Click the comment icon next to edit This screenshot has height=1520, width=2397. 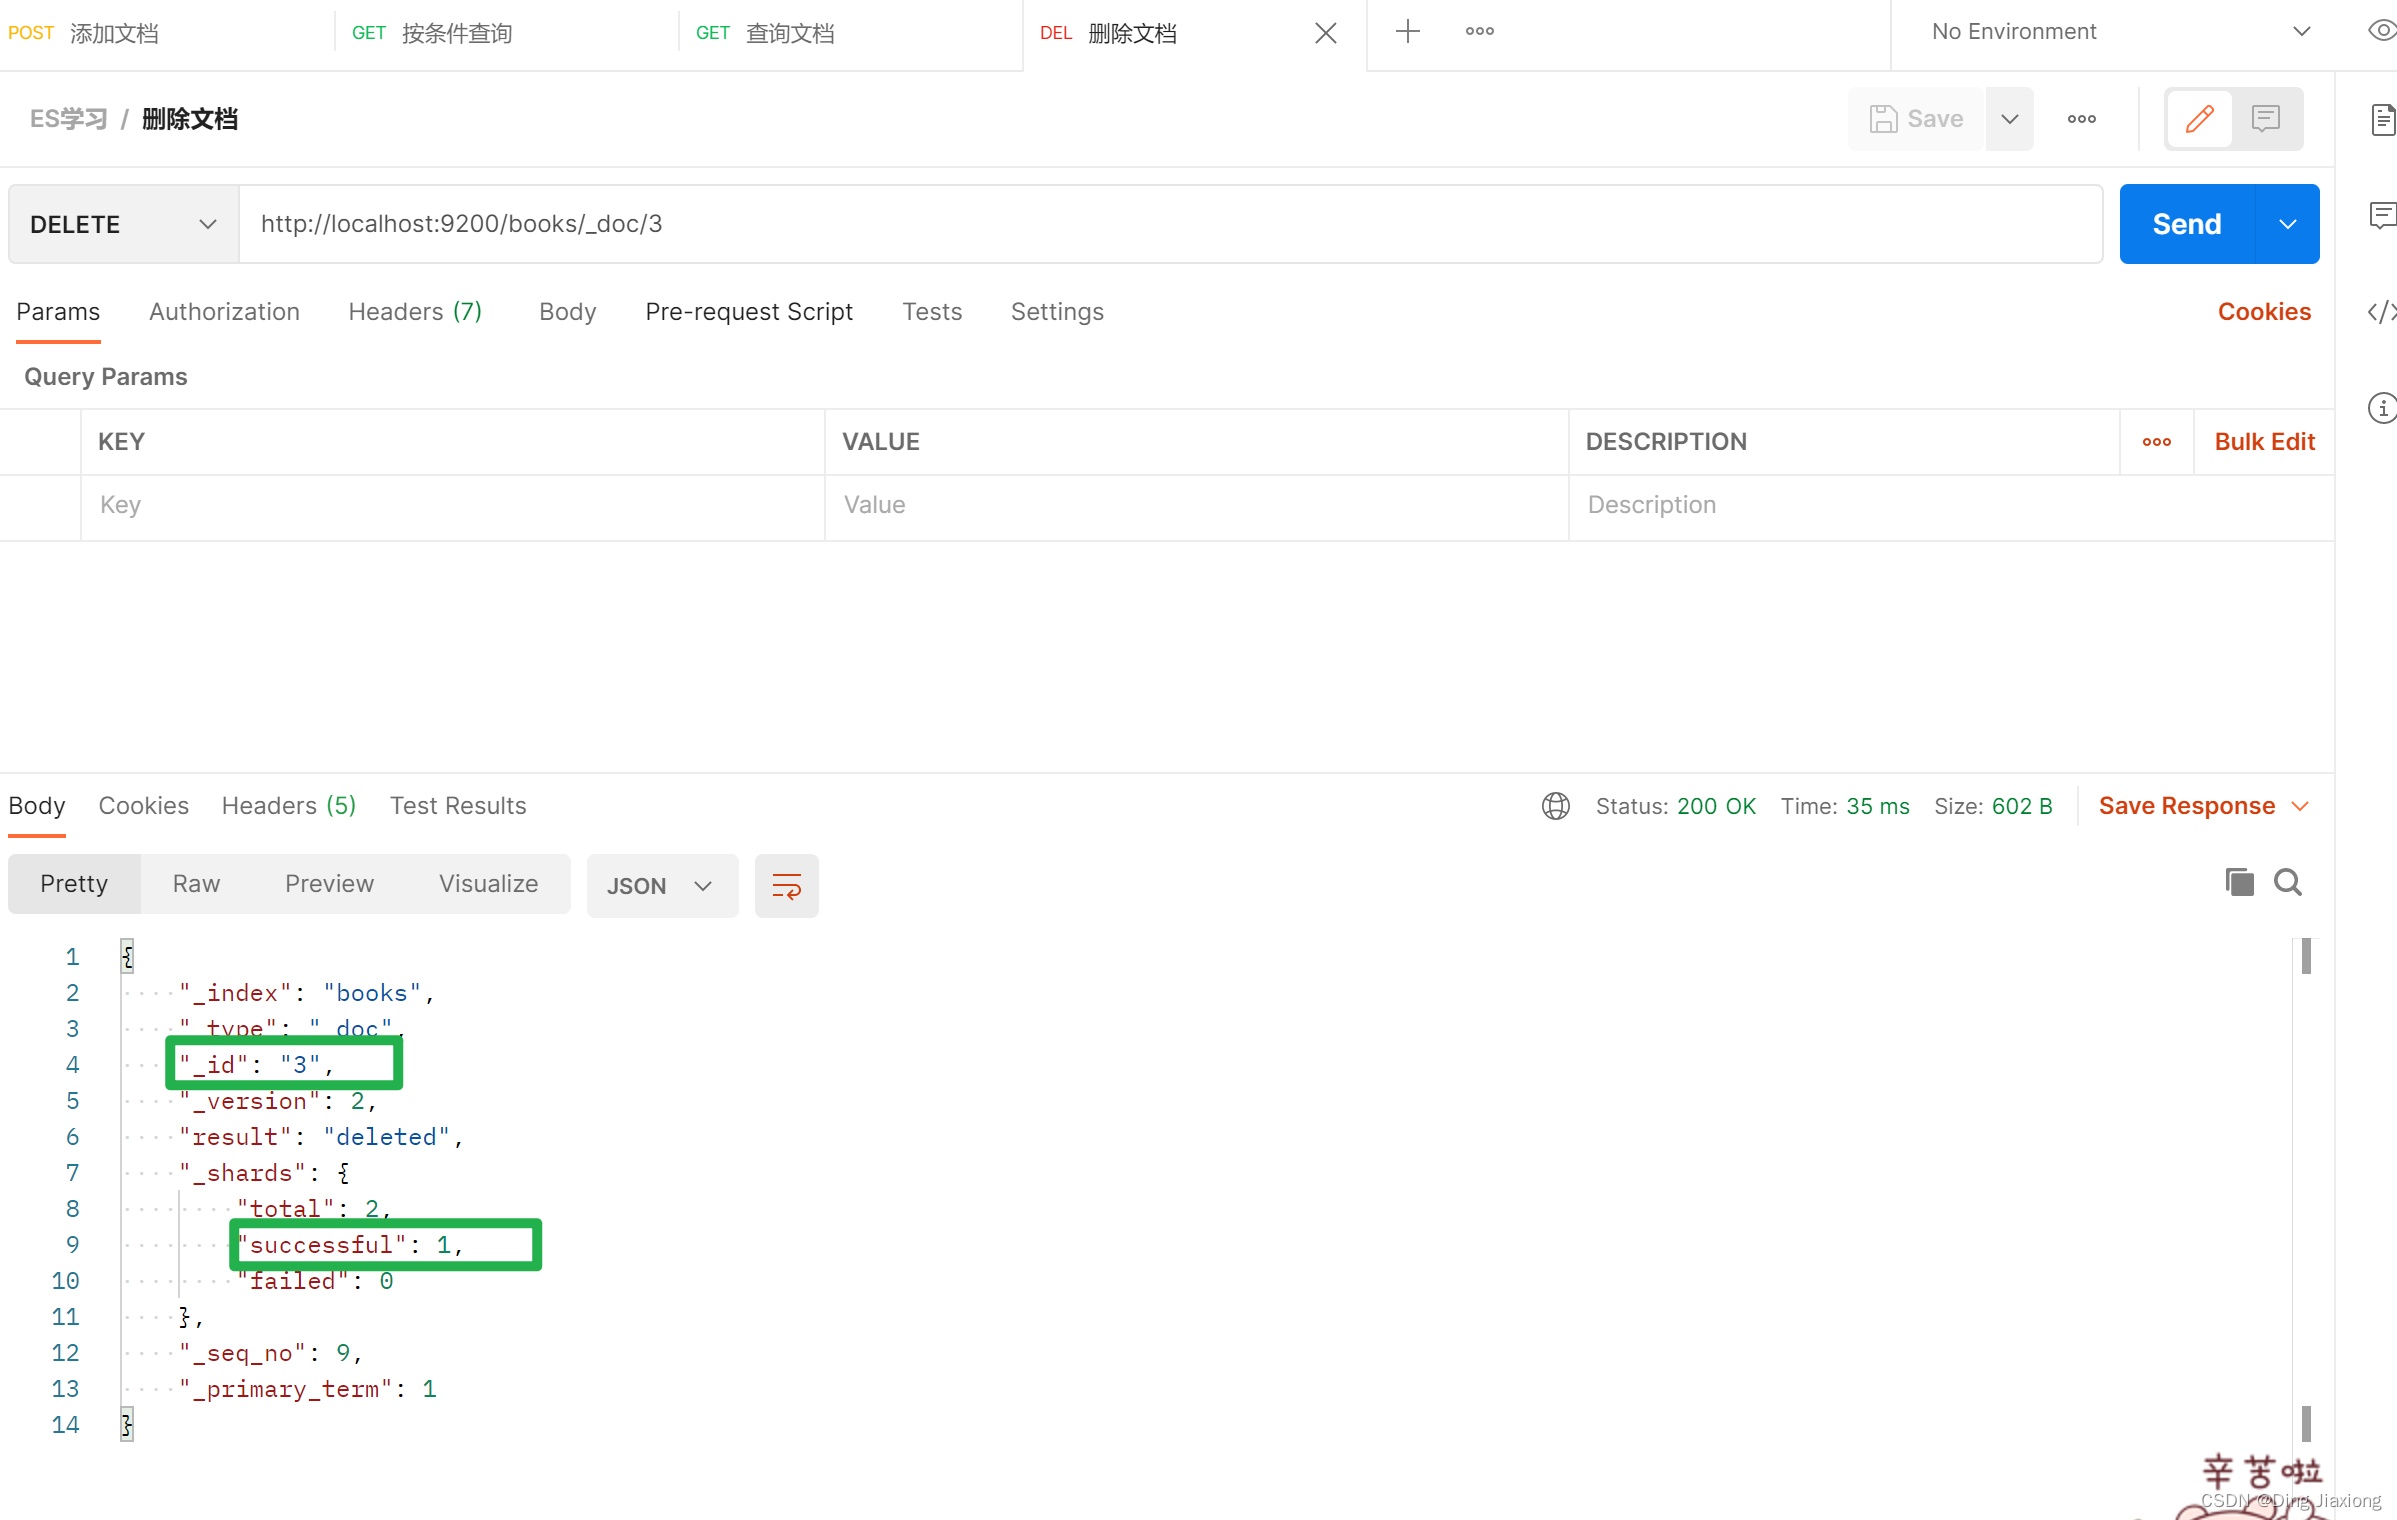point(2266,119)
